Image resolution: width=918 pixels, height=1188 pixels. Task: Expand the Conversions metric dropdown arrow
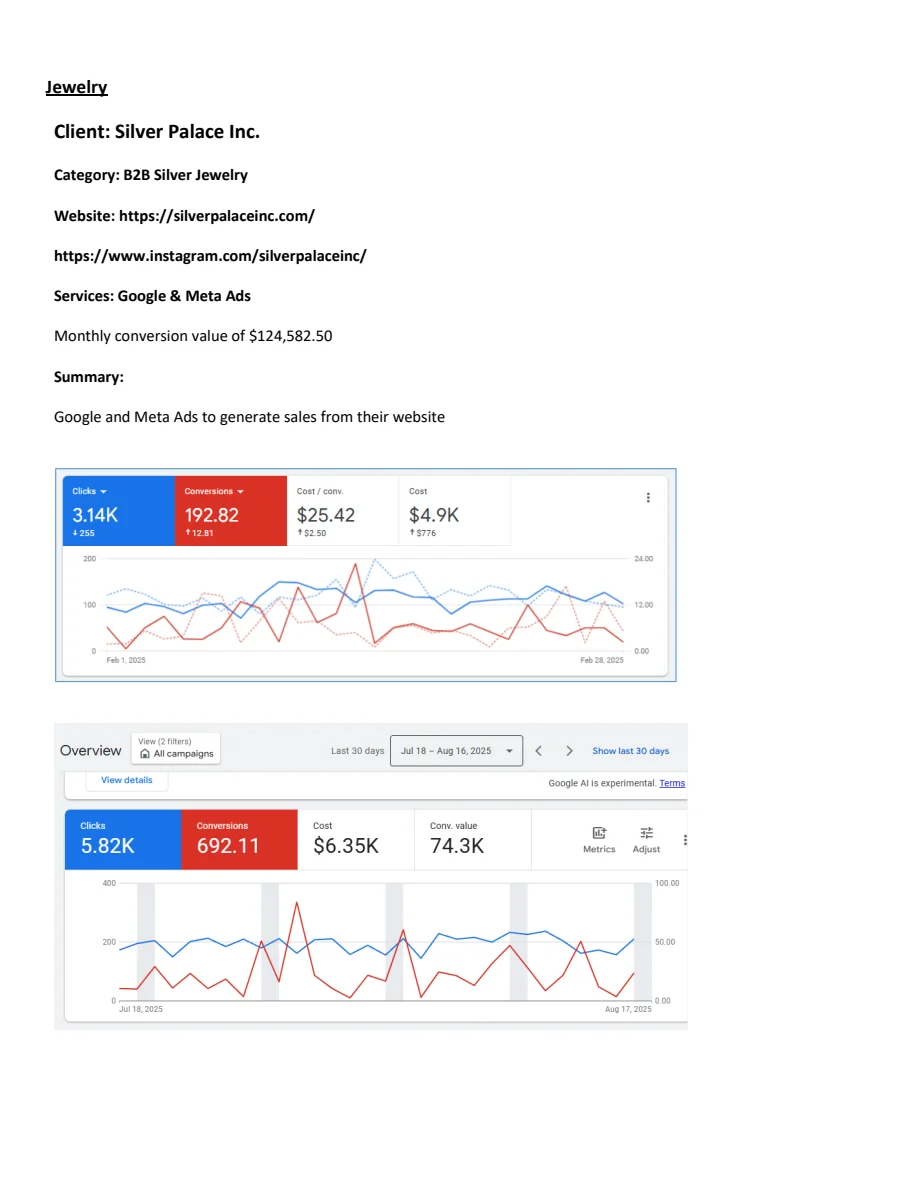pyautogui.click(x=240, y=492)
